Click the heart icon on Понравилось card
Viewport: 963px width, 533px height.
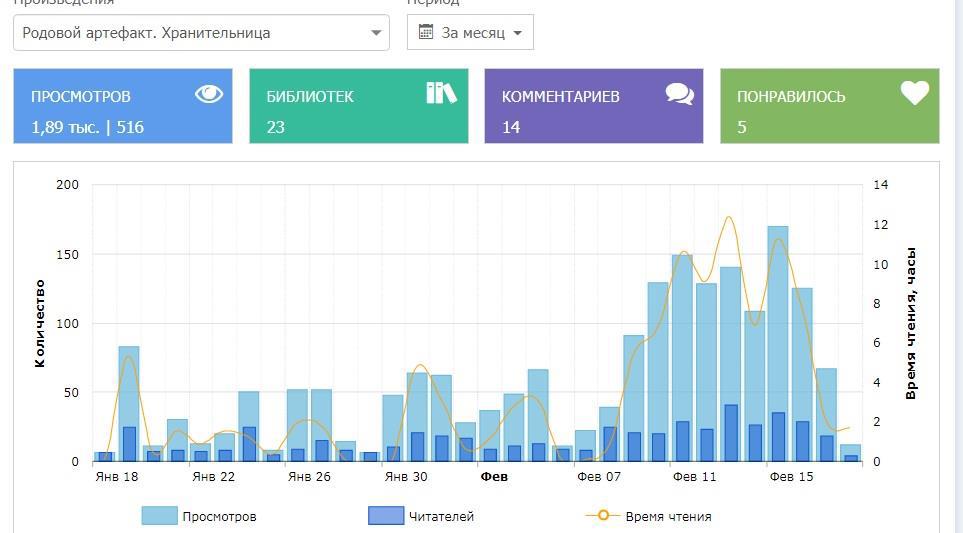(x=914, y=93)
